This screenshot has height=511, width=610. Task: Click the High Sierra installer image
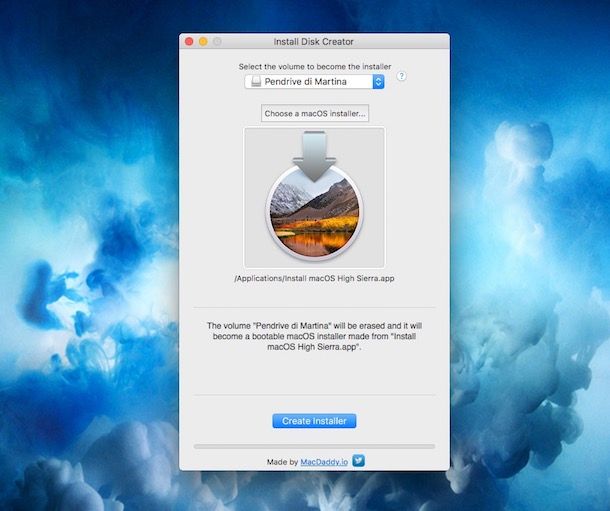click(314, 198)
